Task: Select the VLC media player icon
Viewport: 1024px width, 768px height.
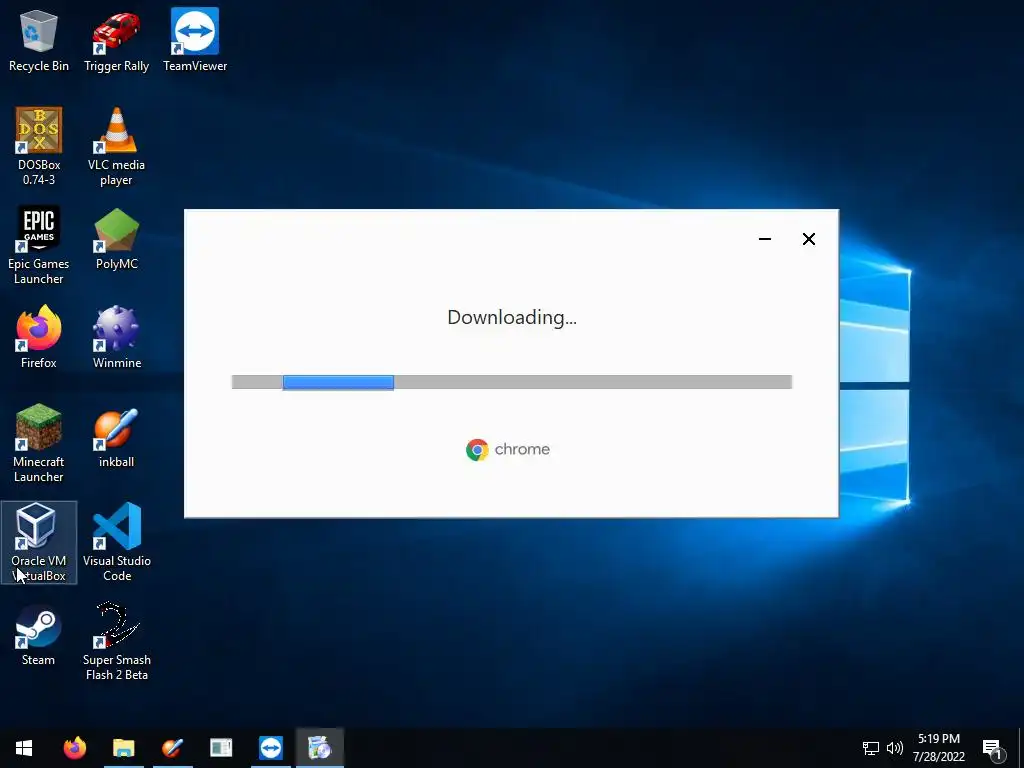Action: 116,146
